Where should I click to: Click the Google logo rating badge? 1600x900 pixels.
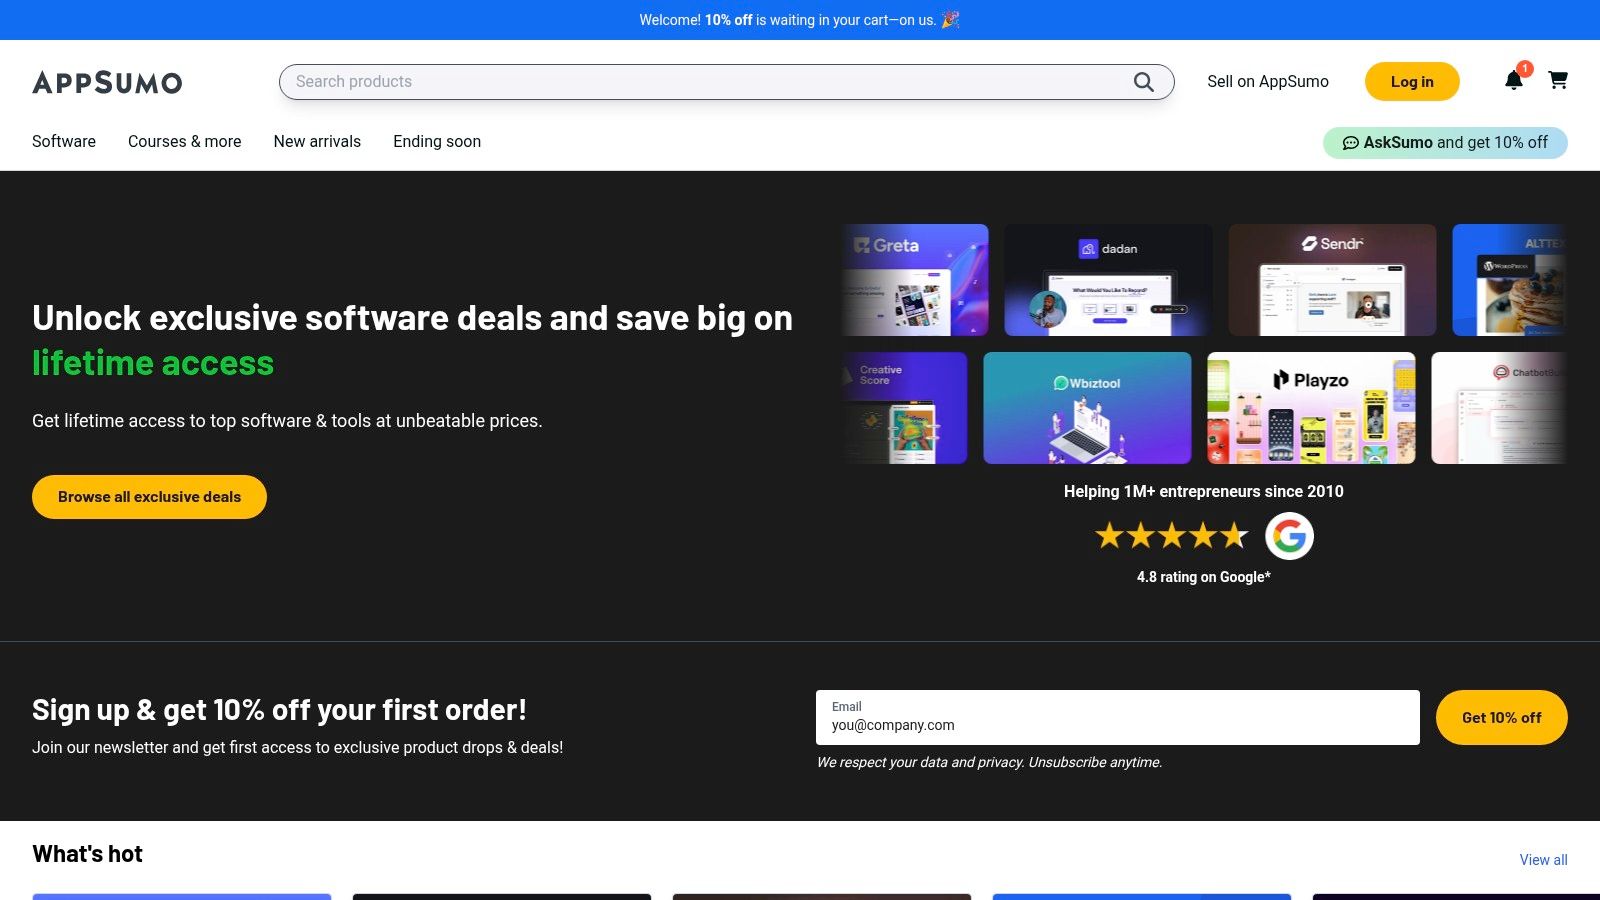coord(1289,536)
